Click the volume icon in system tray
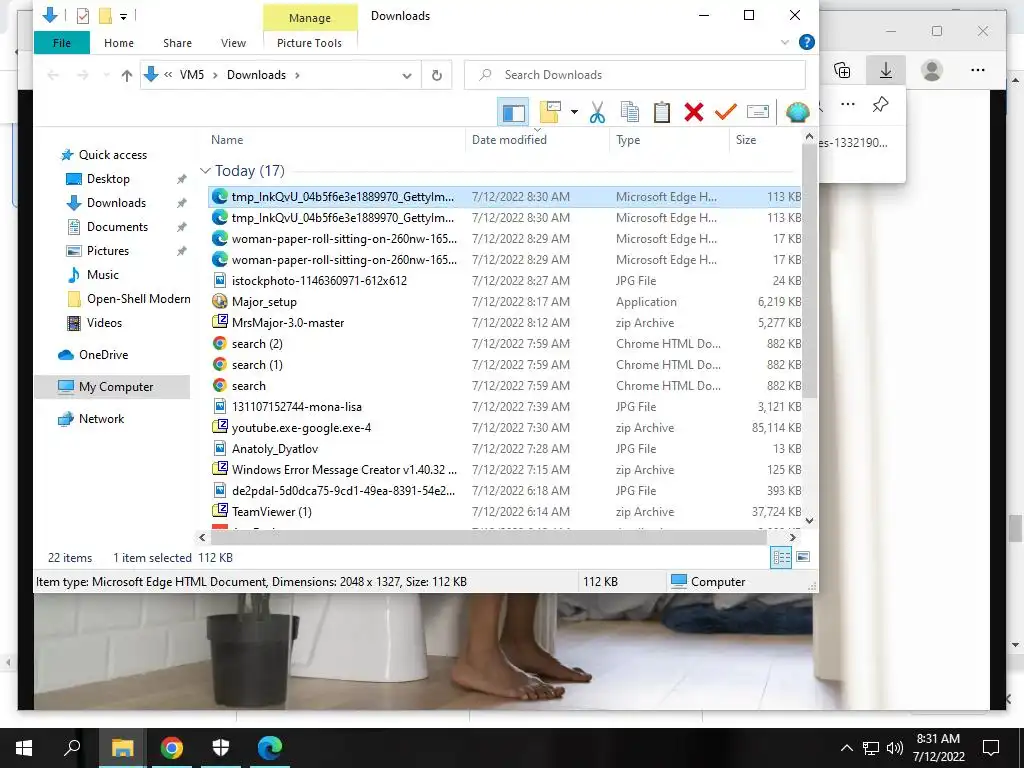The image size is (1024, 768). pyautogui.click(x=895, y=748)
